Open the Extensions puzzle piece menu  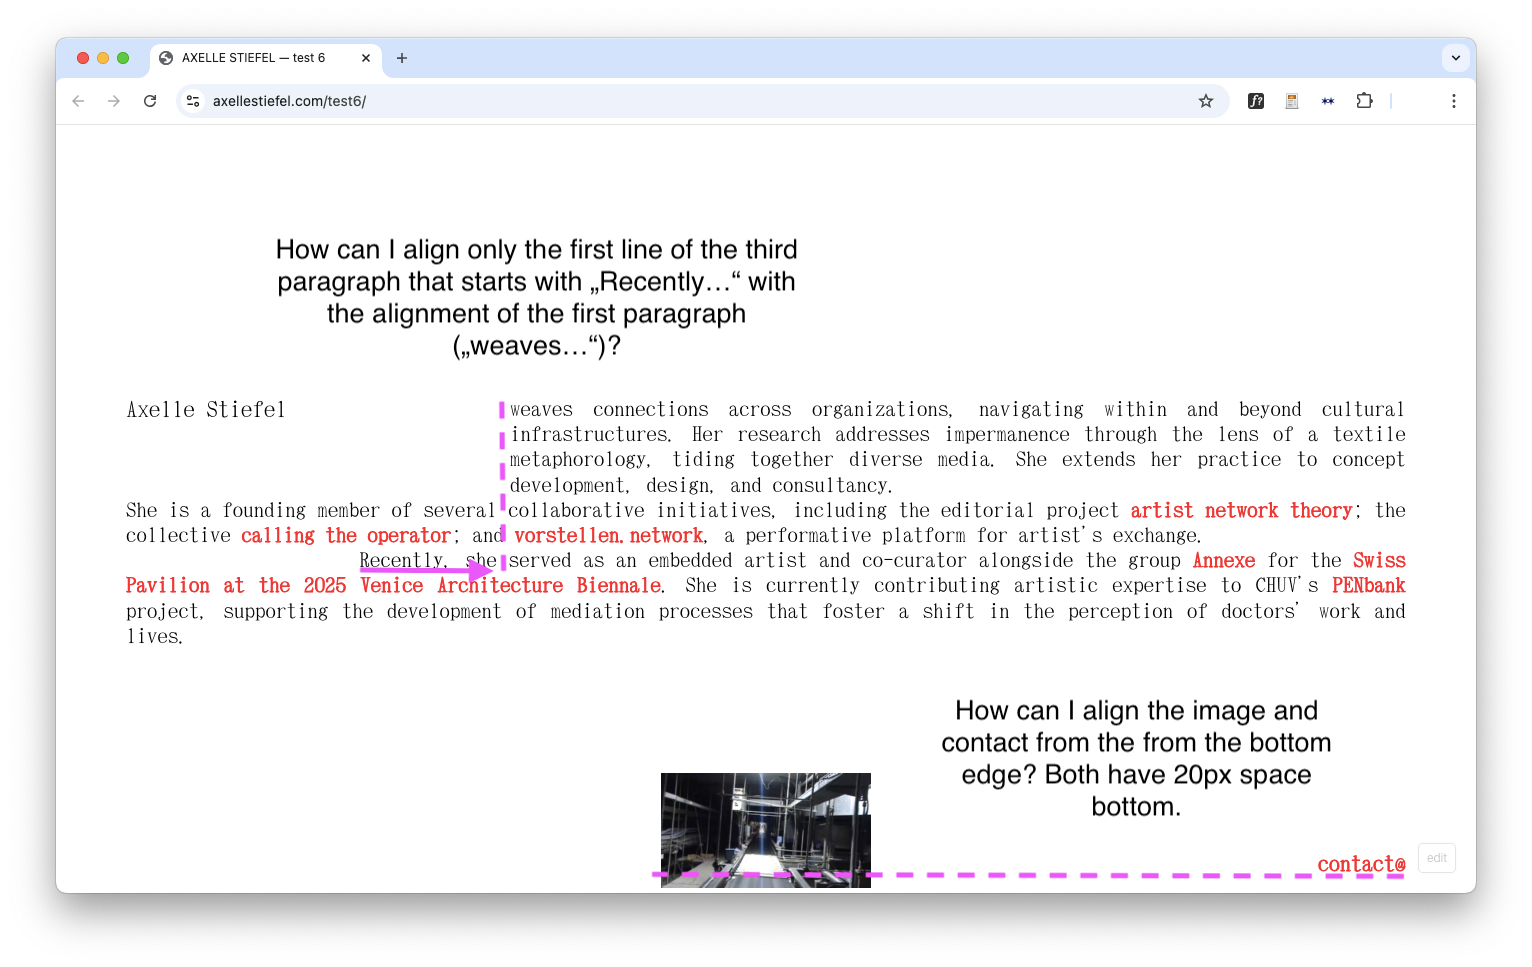(x=1364, y=101)
